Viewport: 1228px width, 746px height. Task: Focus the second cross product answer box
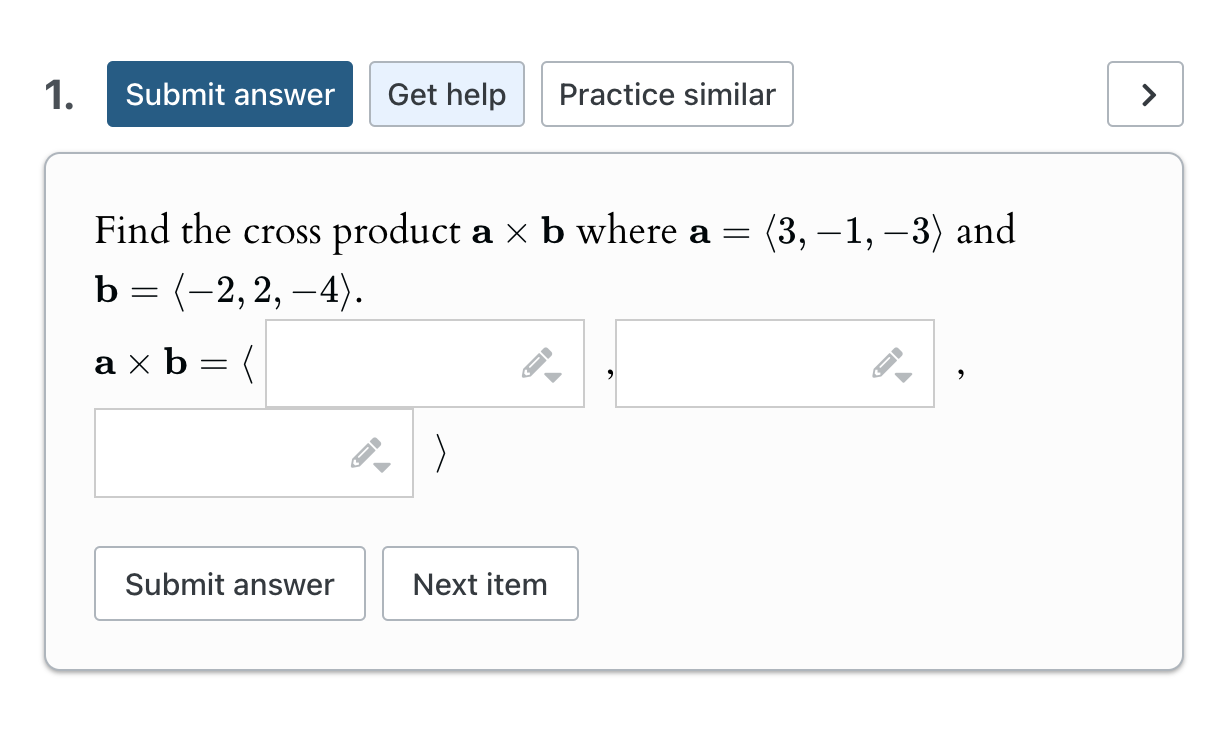740,364
